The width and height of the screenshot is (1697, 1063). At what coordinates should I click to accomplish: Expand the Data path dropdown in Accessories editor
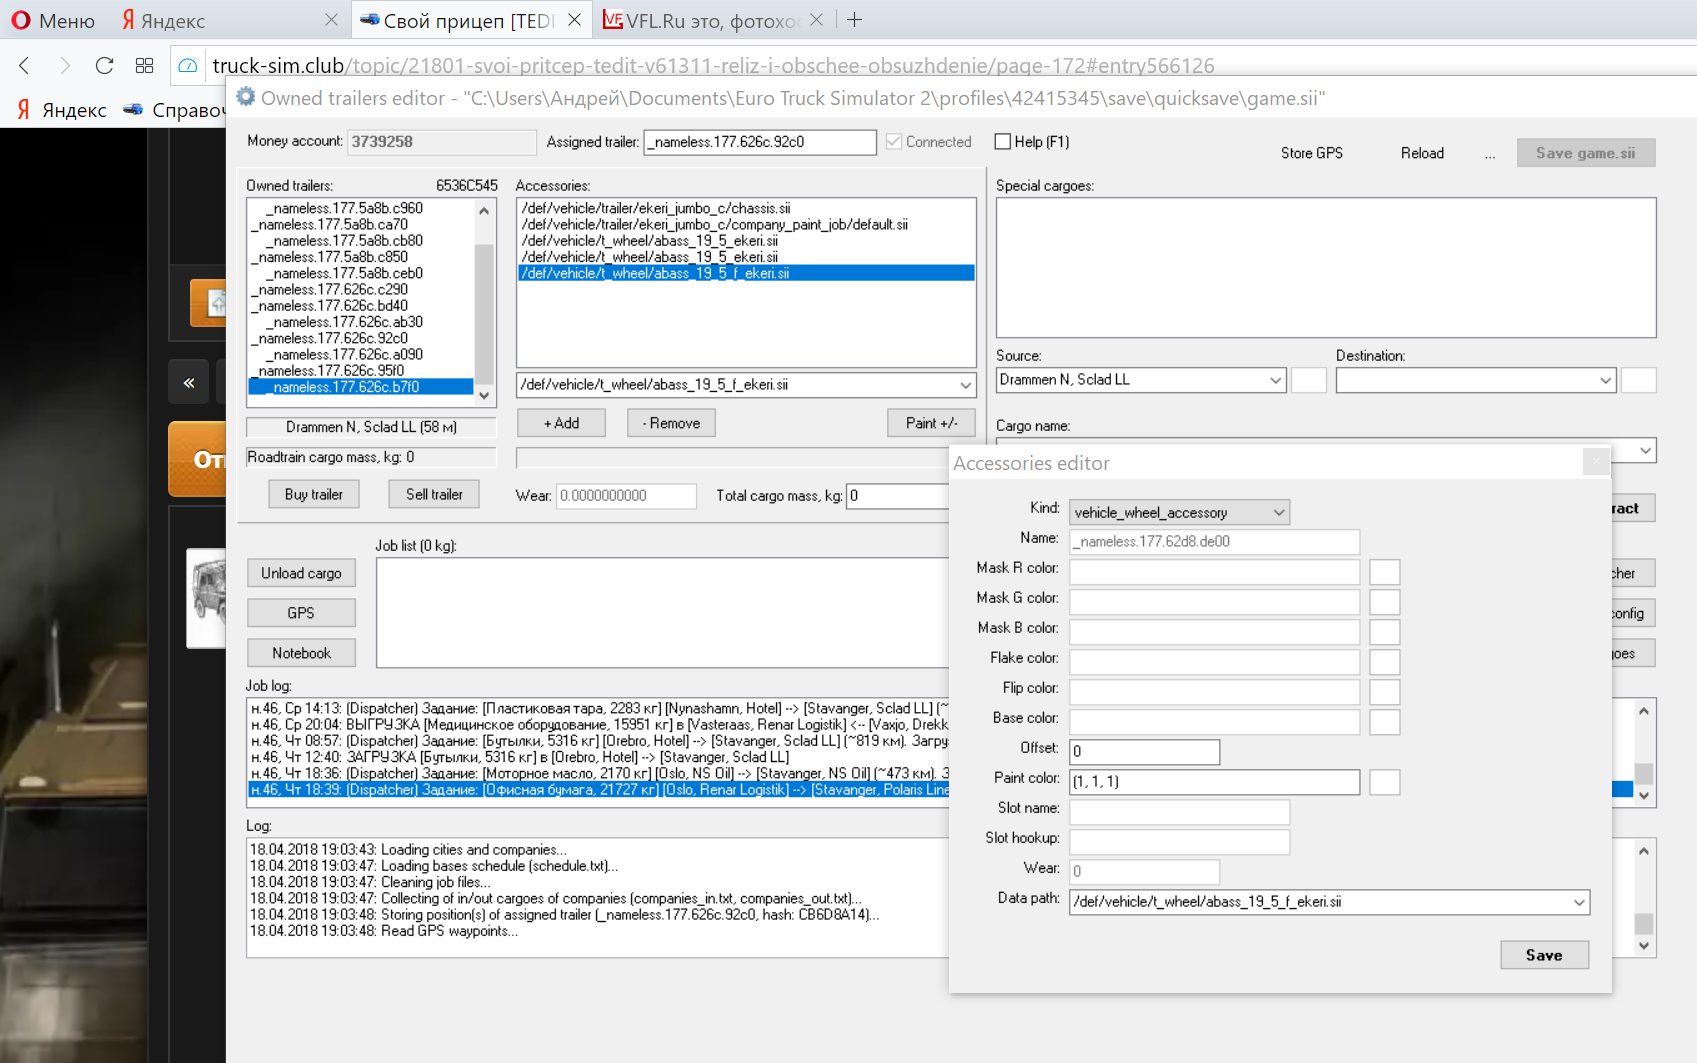point(1578,902)
